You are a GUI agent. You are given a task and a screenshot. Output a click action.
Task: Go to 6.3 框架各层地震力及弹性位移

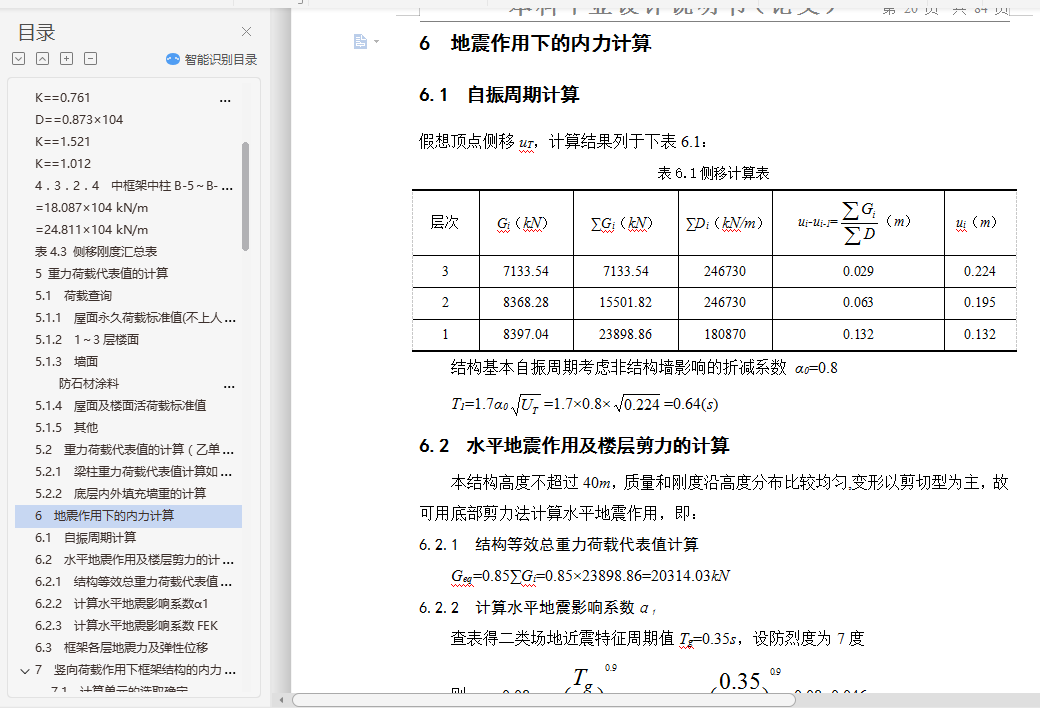click(x=121, y=647)
